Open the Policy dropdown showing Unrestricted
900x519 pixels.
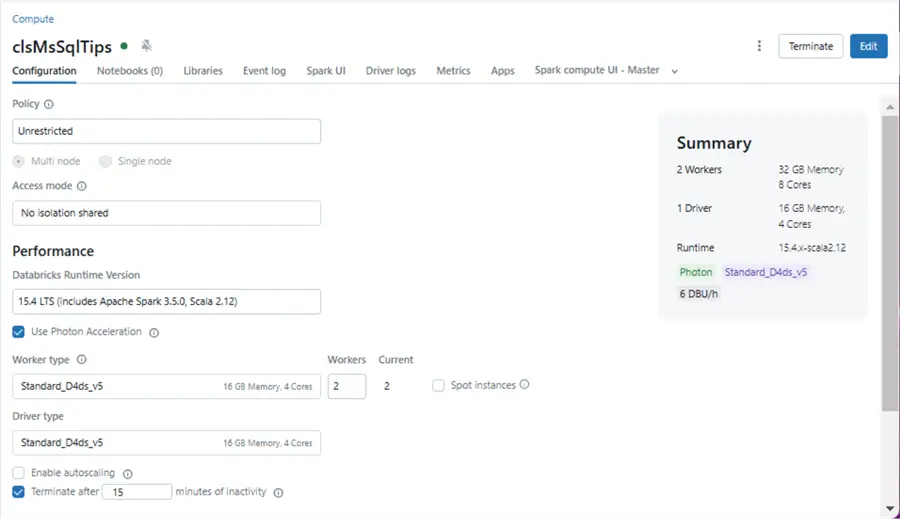coord(166,131)
